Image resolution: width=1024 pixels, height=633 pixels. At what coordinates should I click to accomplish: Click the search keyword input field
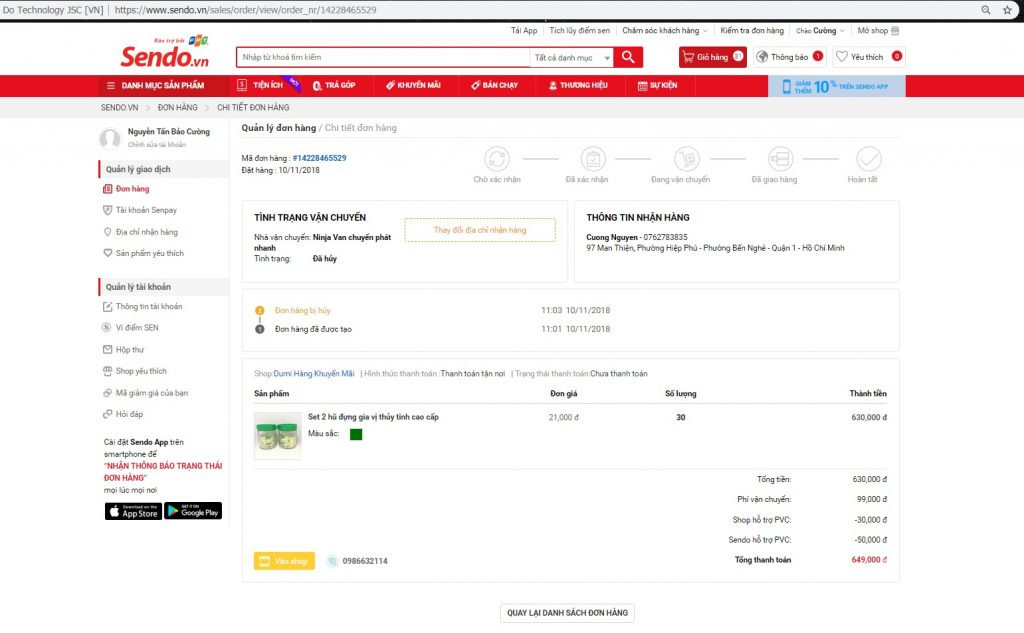[x=383, y=58]
